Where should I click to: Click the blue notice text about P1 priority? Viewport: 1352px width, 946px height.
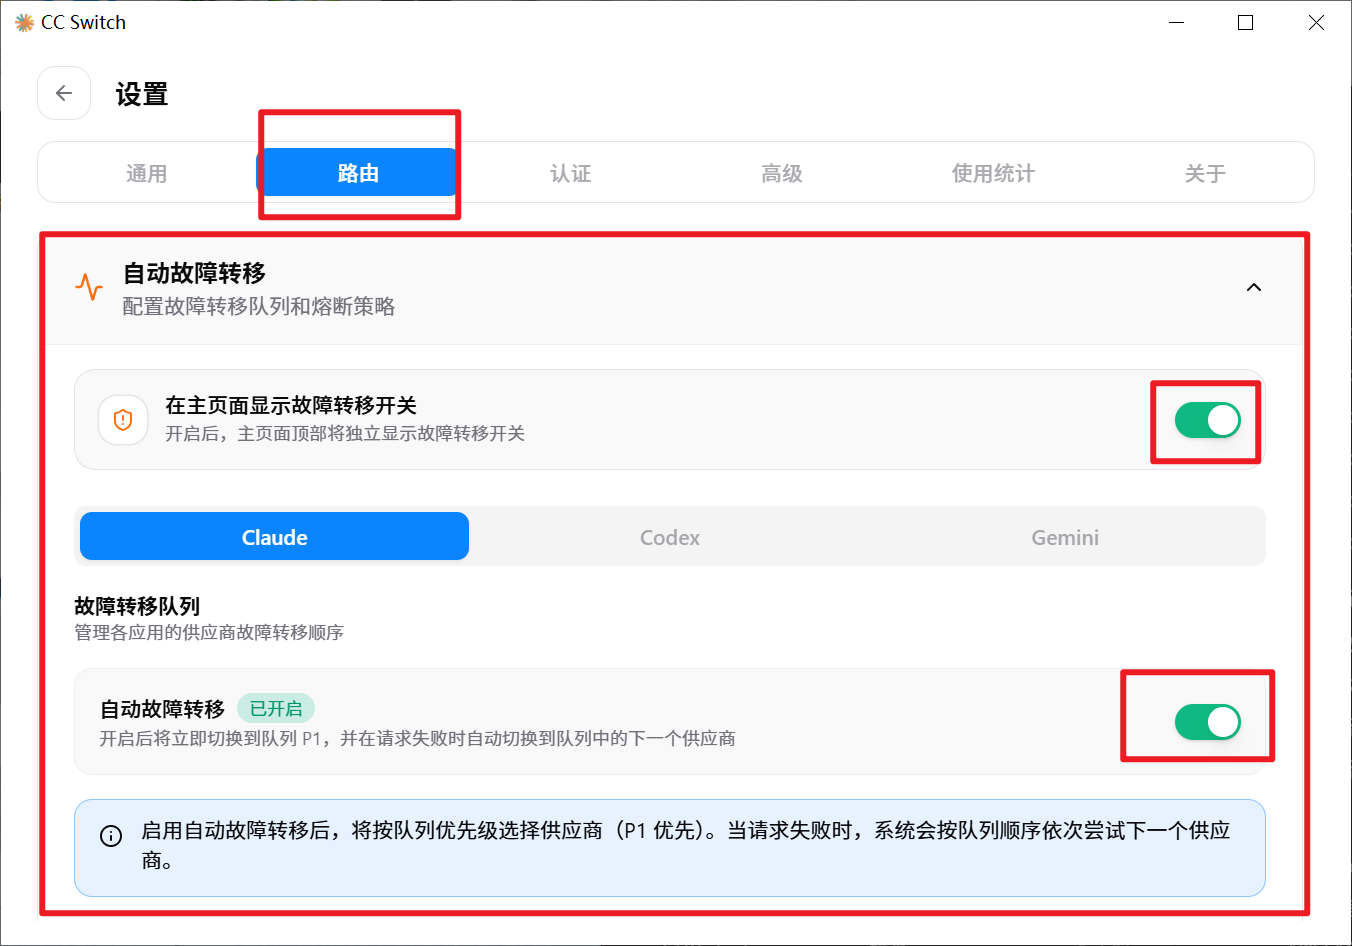686,845
